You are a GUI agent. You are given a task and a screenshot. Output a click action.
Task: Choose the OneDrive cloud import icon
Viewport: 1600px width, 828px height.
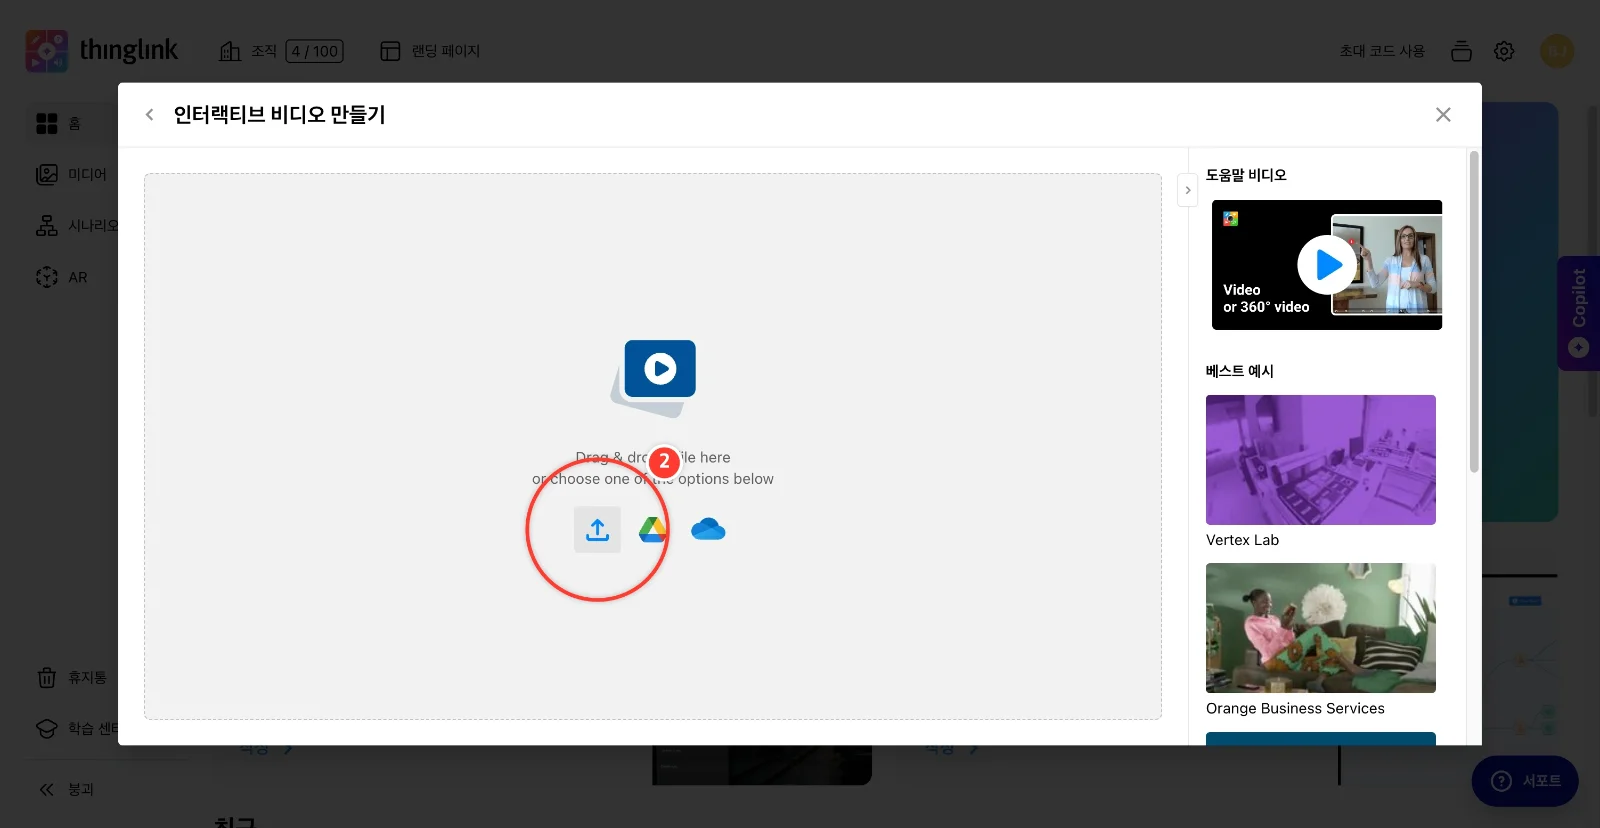(708, 529)
